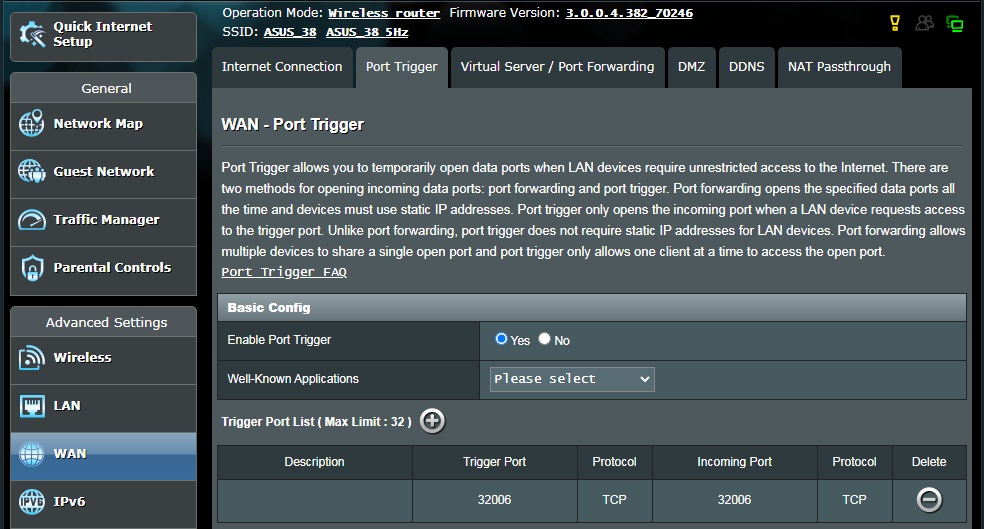Open Guest Network settings
984x529 pixels.
pyautogui.click(x=104, y=171)
